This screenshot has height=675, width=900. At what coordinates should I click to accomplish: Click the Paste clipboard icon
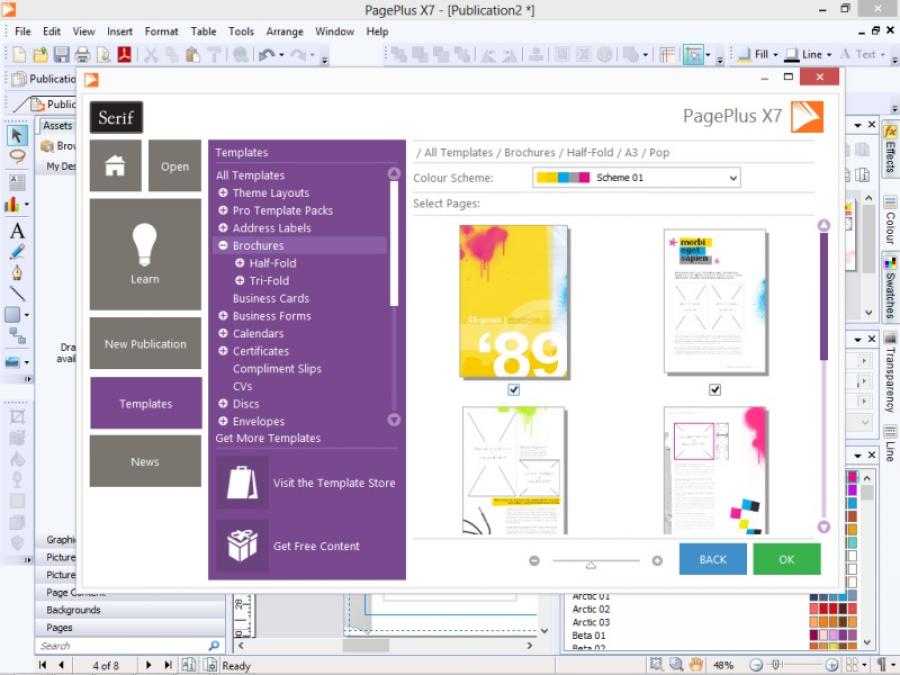coord(193,55)
